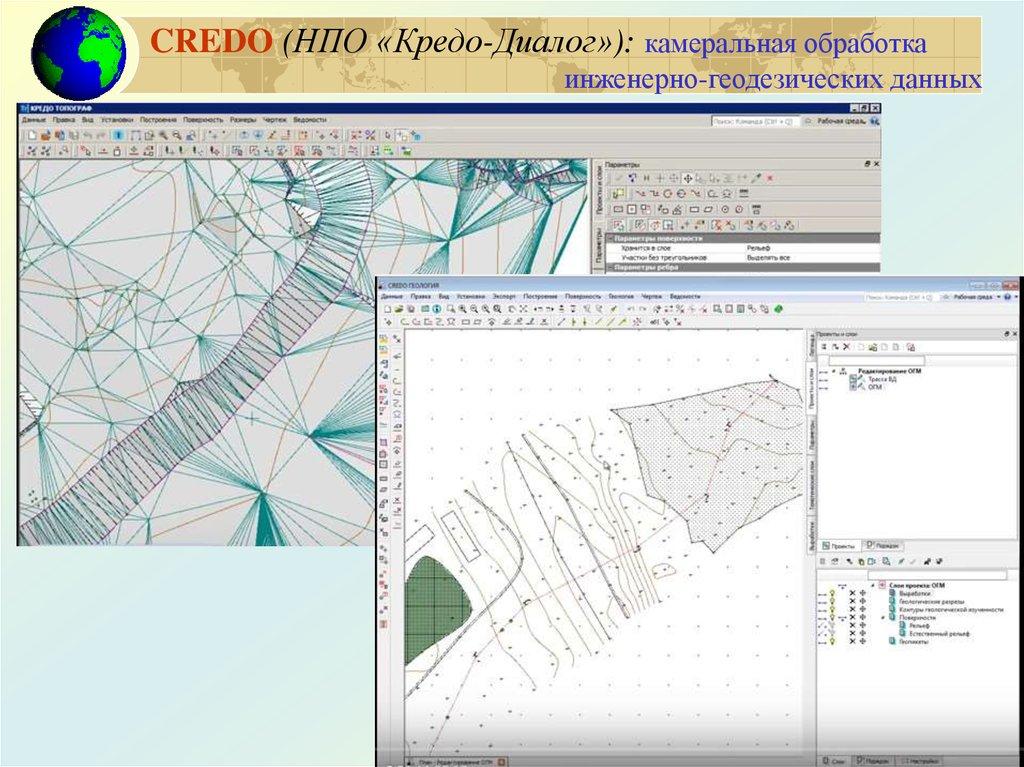Viewport: 1024px width, 767px height.
Task: Click the ОГМ layer icon in project tree
Action: (855, 386)
